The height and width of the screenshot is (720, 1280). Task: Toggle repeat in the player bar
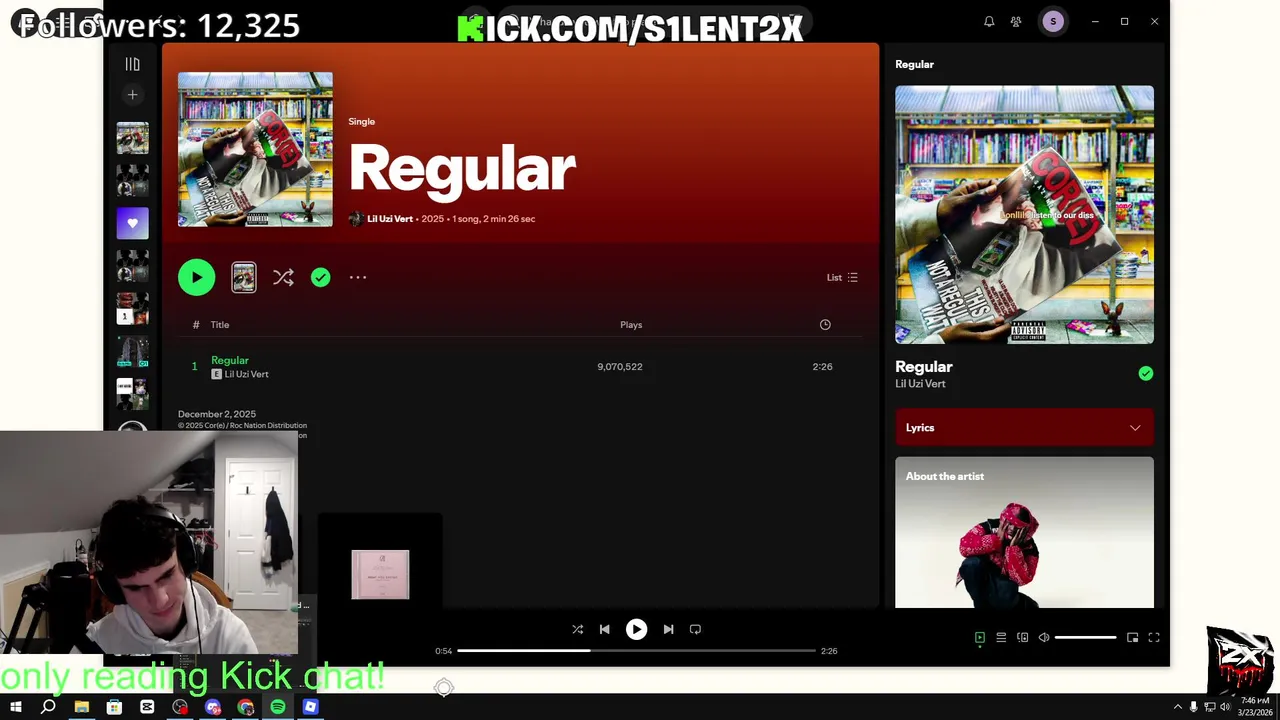point(695,629)
